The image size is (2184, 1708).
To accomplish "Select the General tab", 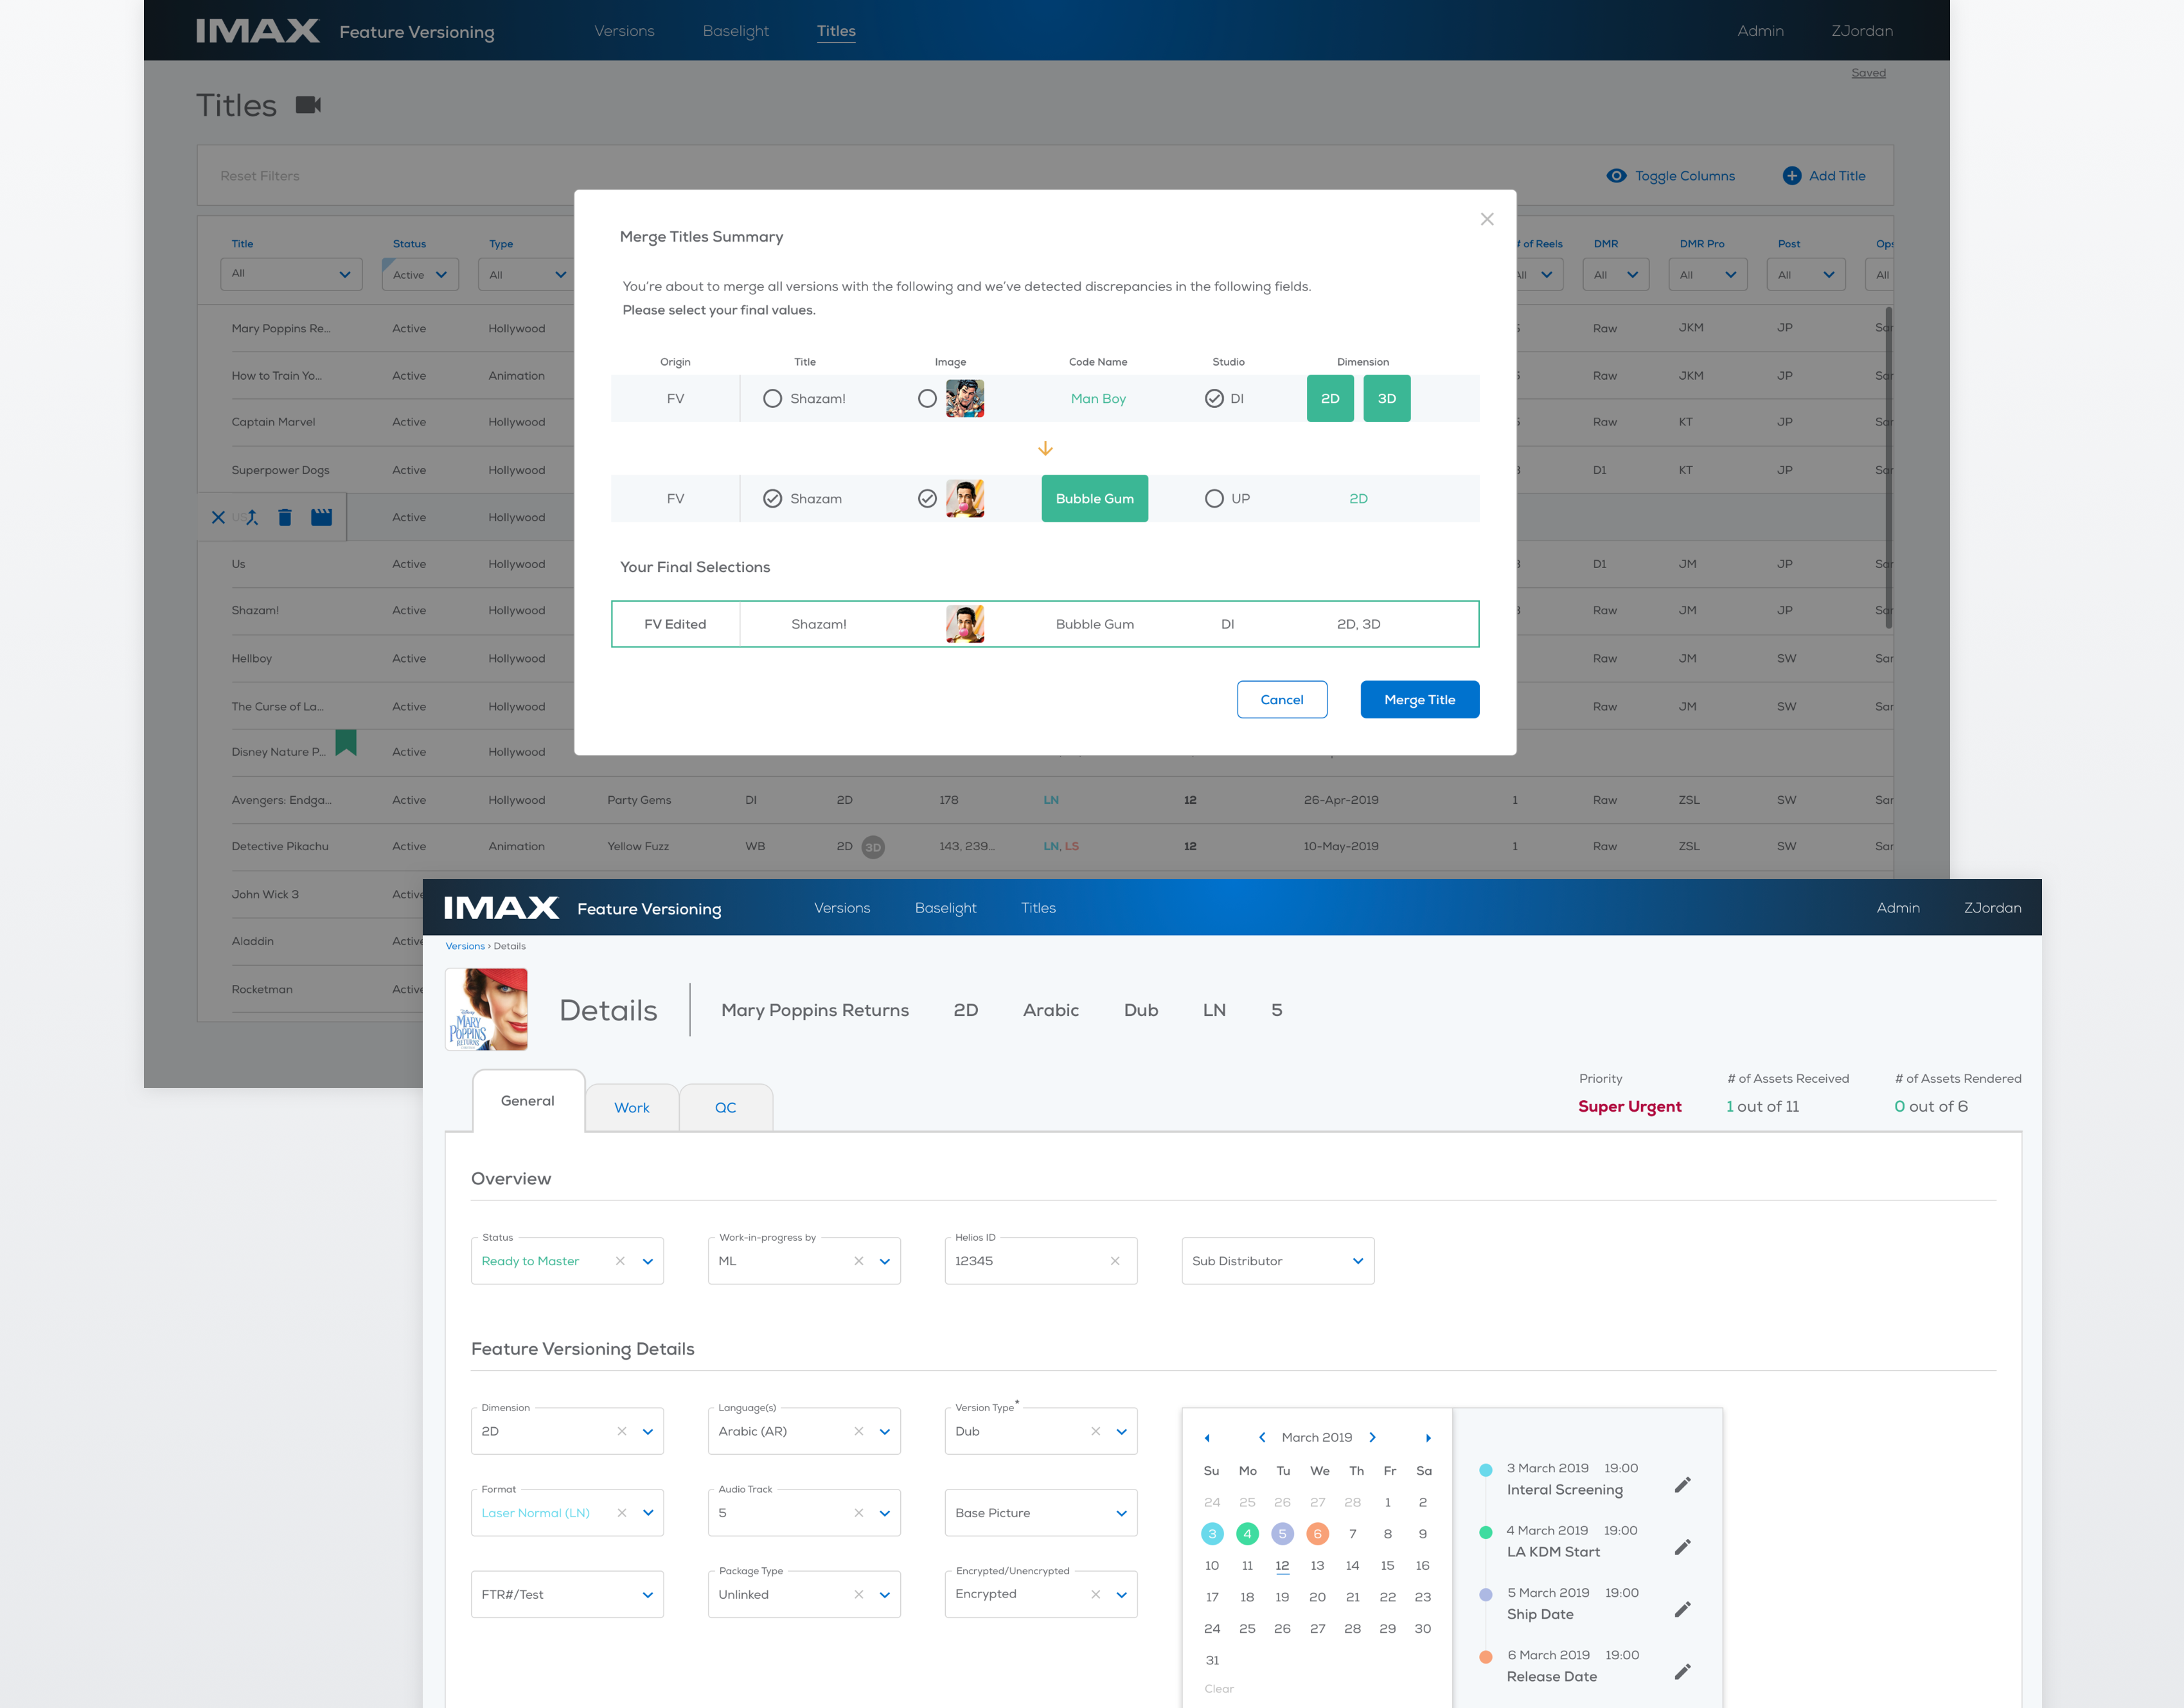I will pyautogui.click(x=528, y=1101).
